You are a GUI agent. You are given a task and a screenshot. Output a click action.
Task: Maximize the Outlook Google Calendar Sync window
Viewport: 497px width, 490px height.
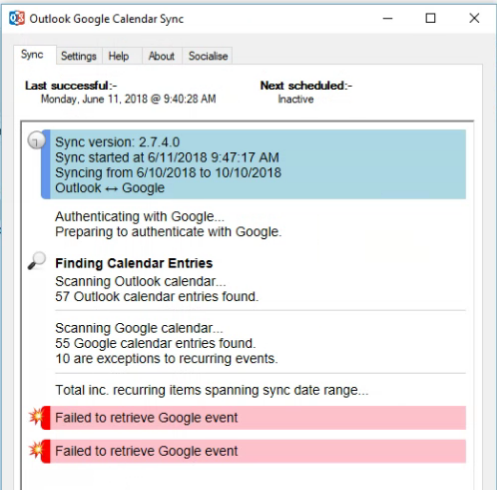[431, 18]
